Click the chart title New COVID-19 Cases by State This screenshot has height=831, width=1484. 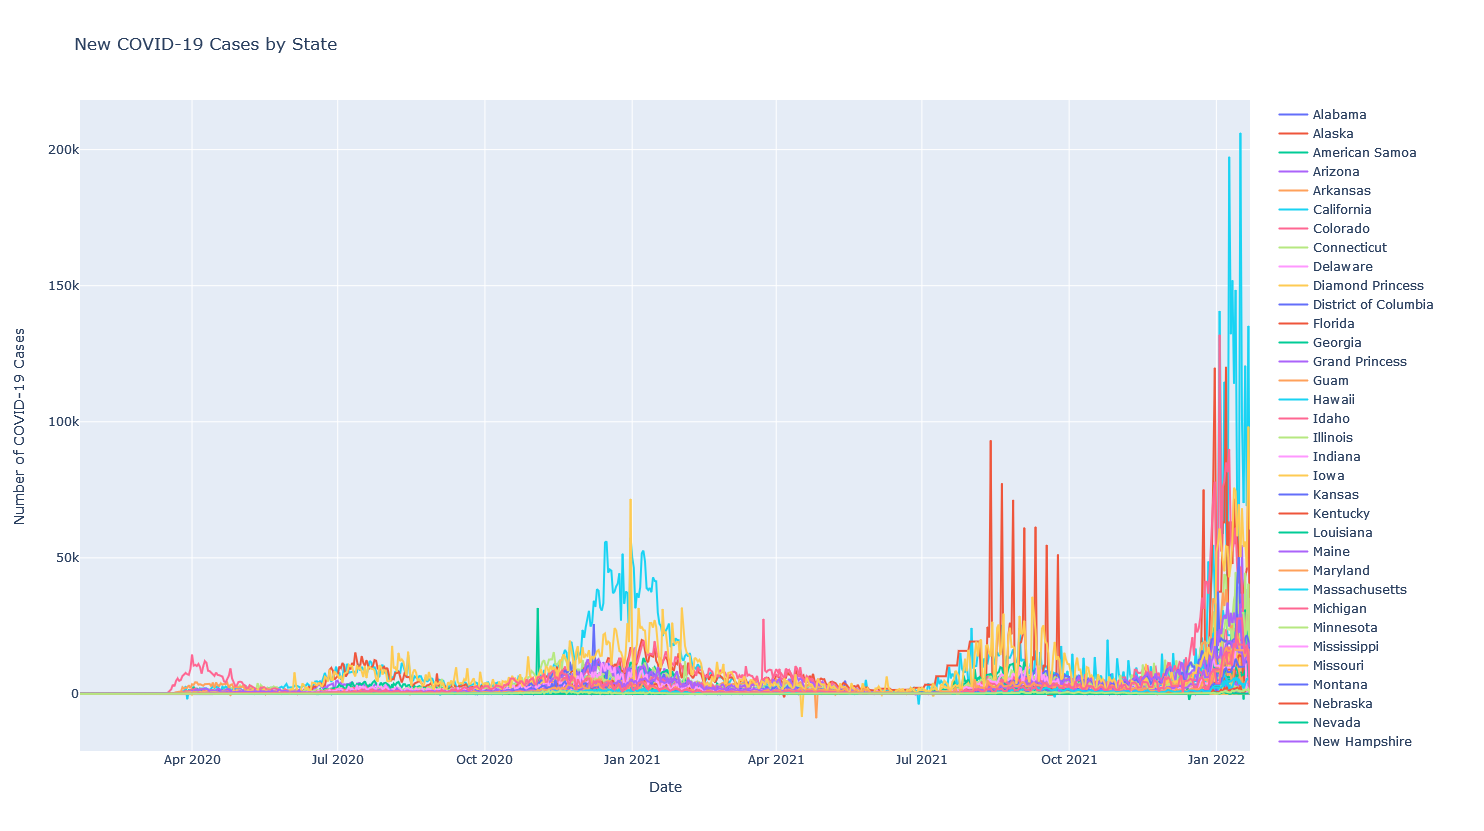pos(205,44)
